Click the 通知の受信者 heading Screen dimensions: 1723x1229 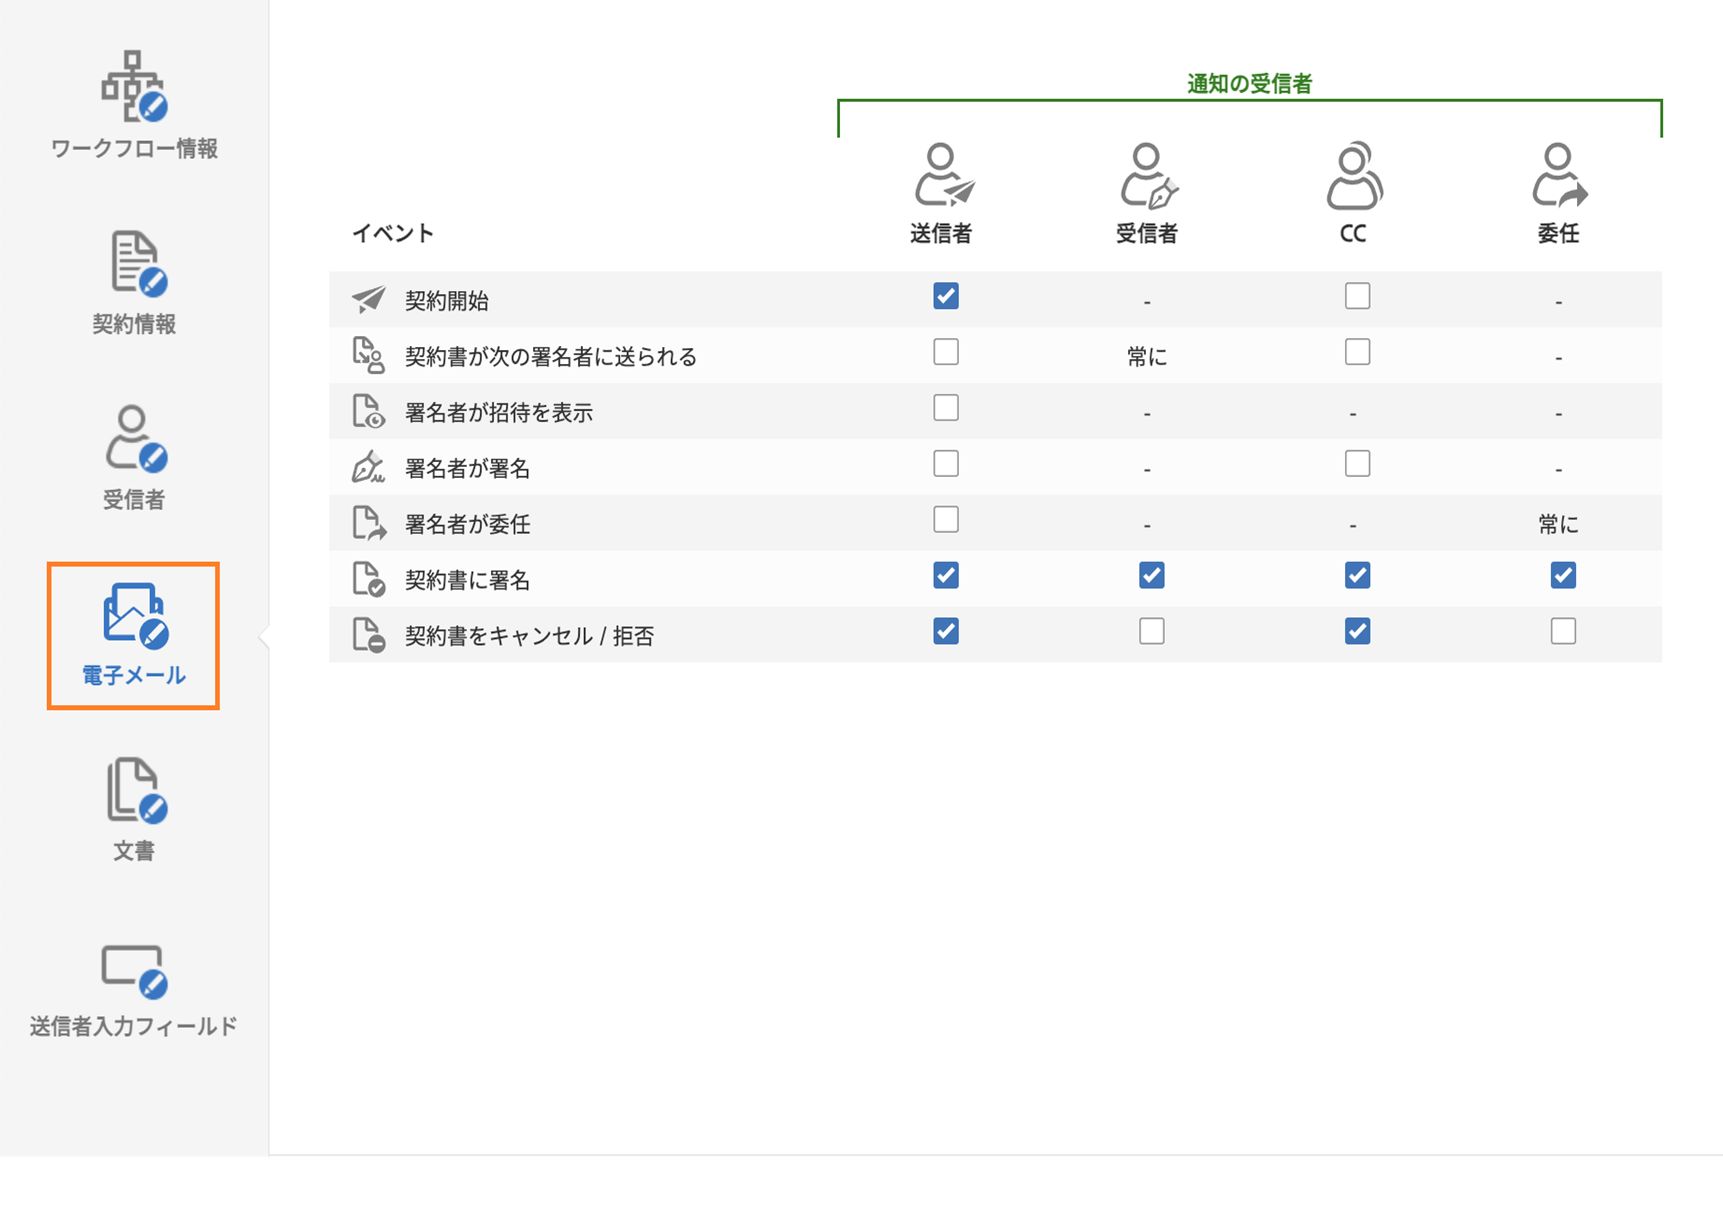(1249, 84)
